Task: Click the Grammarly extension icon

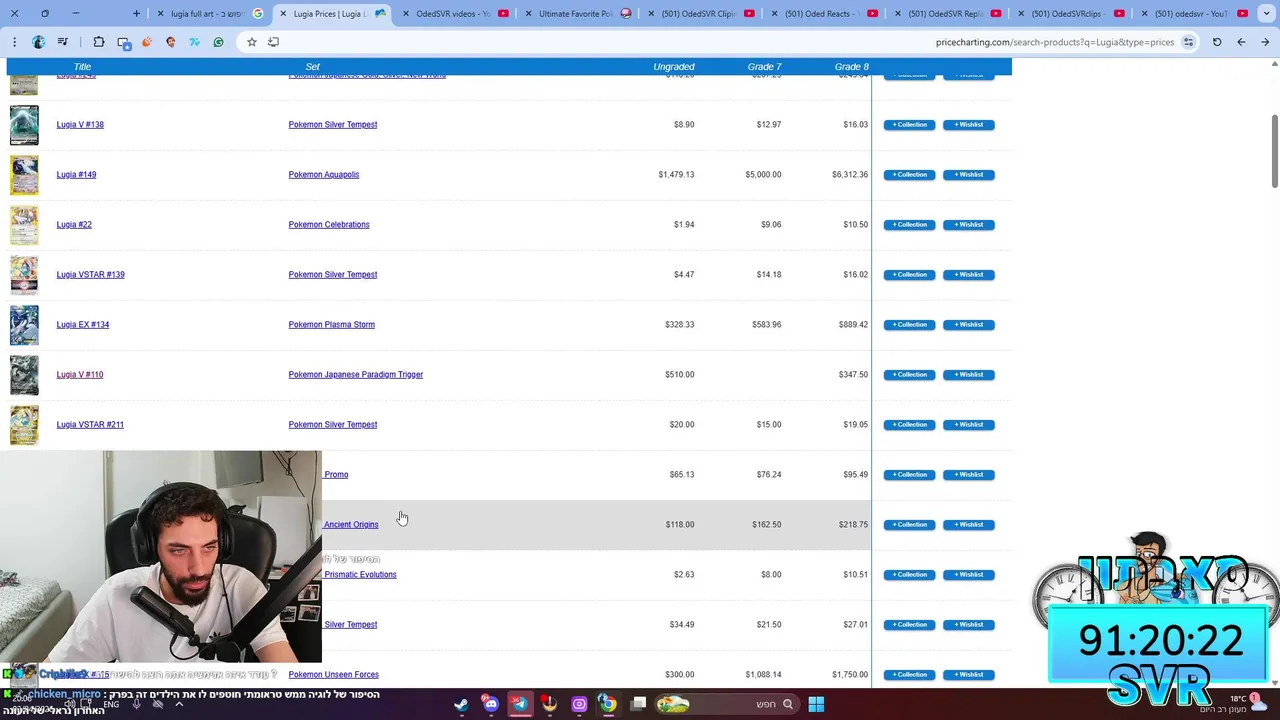Action: (218, 42)
